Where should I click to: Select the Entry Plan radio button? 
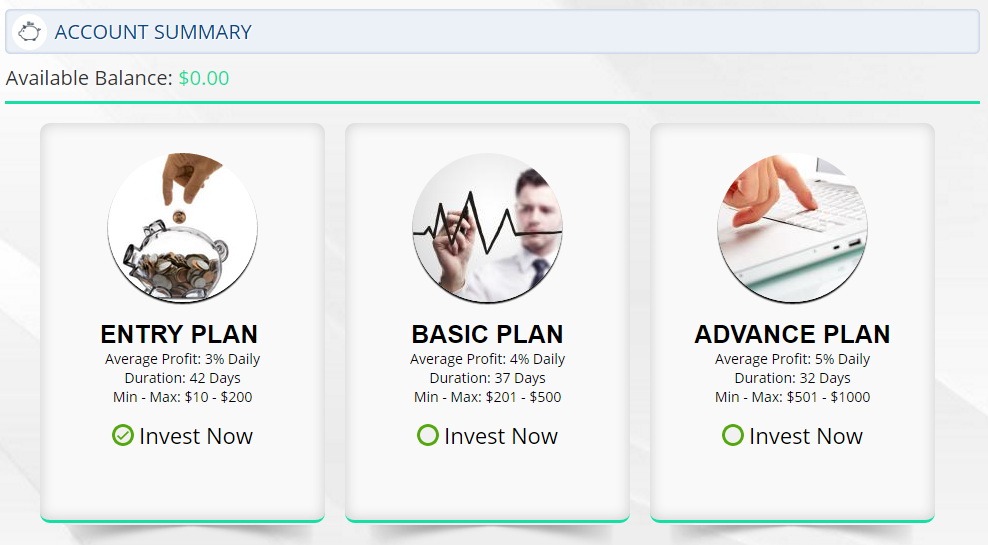pyautogui.click(x=123, y=436)
